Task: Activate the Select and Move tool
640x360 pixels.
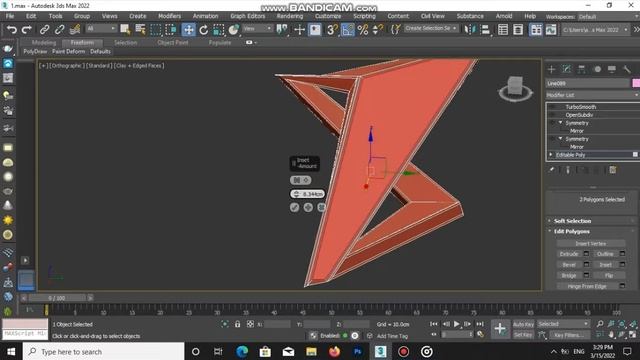Action: (188, 29)
